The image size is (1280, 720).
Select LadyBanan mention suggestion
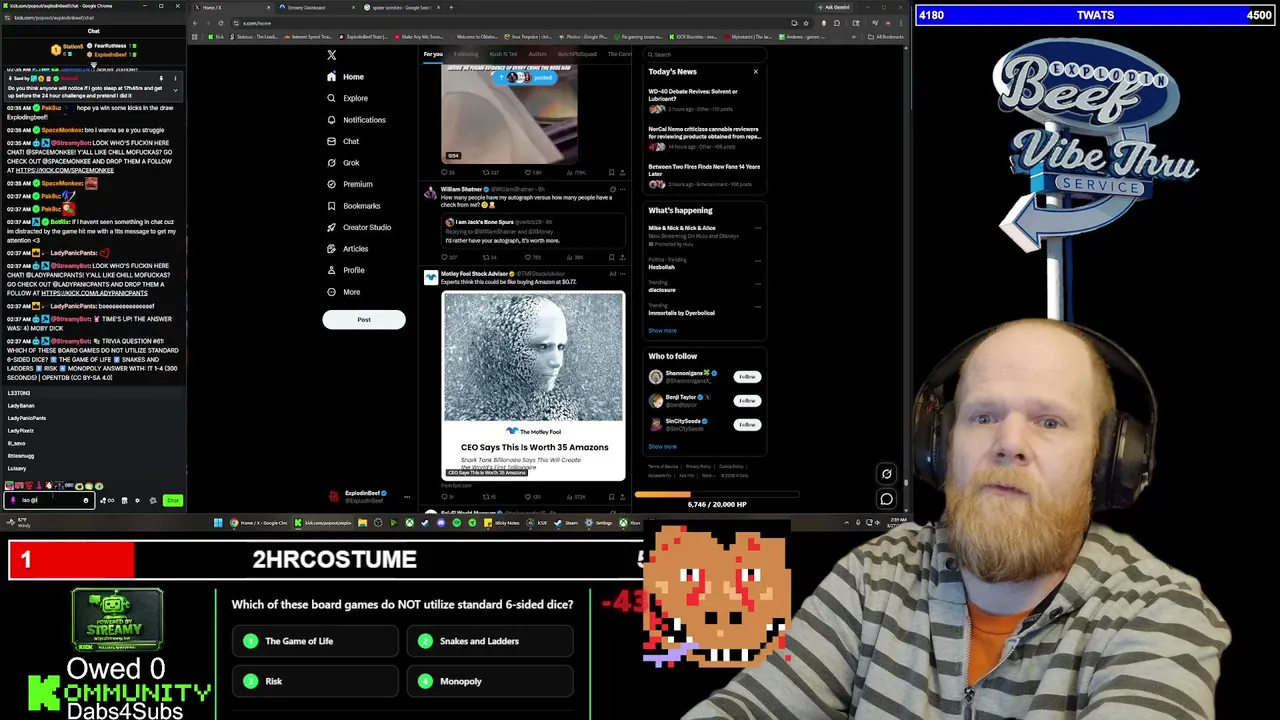(x=21, y=406)
